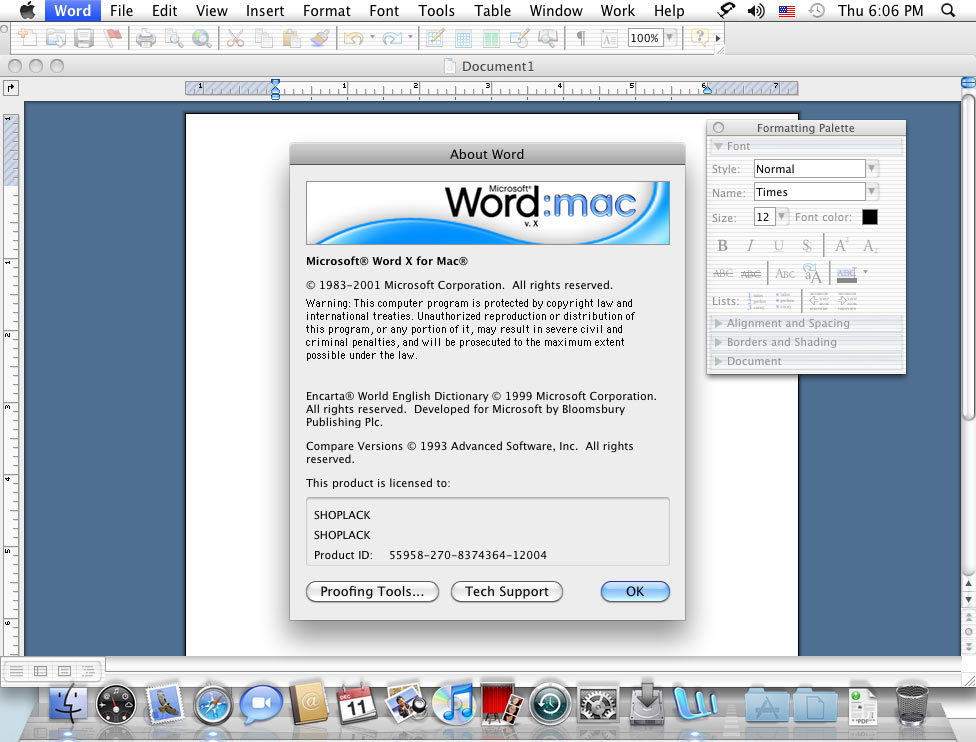The image size is (976, 742).
Task: Click the Undo arrow icon
Action: [x=352, y=38]
